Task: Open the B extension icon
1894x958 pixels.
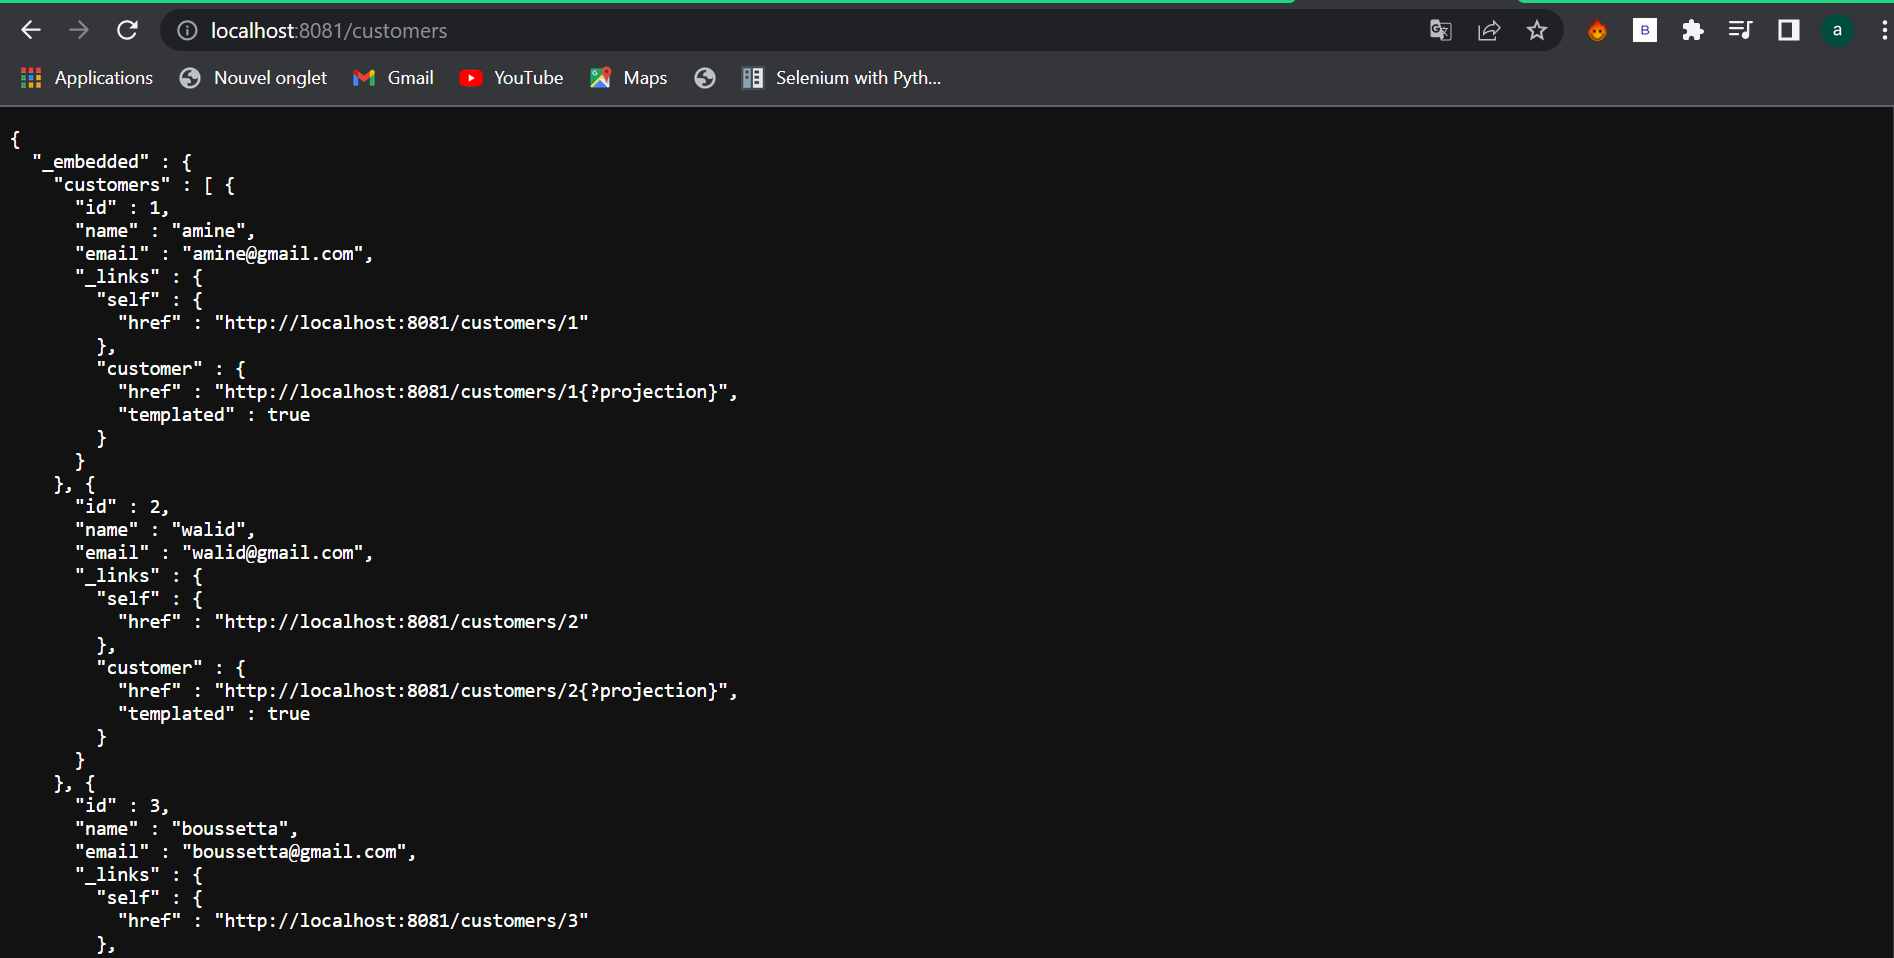Action: point(1644,30)
